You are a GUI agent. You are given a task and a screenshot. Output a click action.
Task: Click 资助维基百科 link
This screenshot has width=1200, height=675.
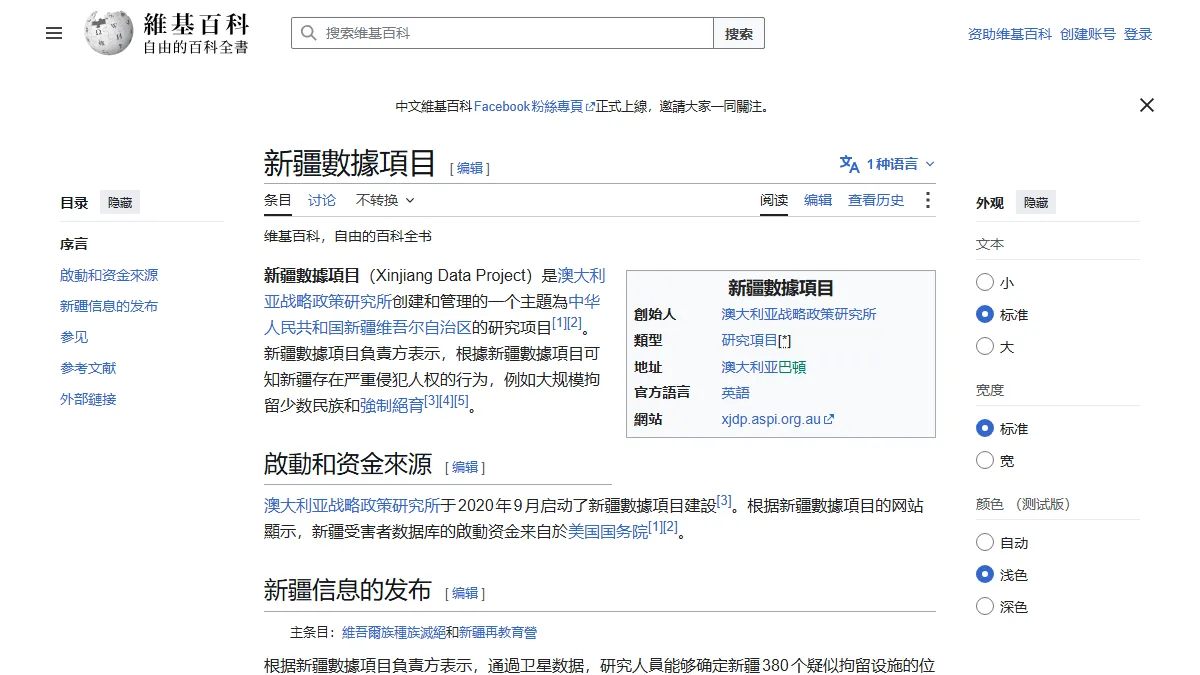click(1010, 34)
